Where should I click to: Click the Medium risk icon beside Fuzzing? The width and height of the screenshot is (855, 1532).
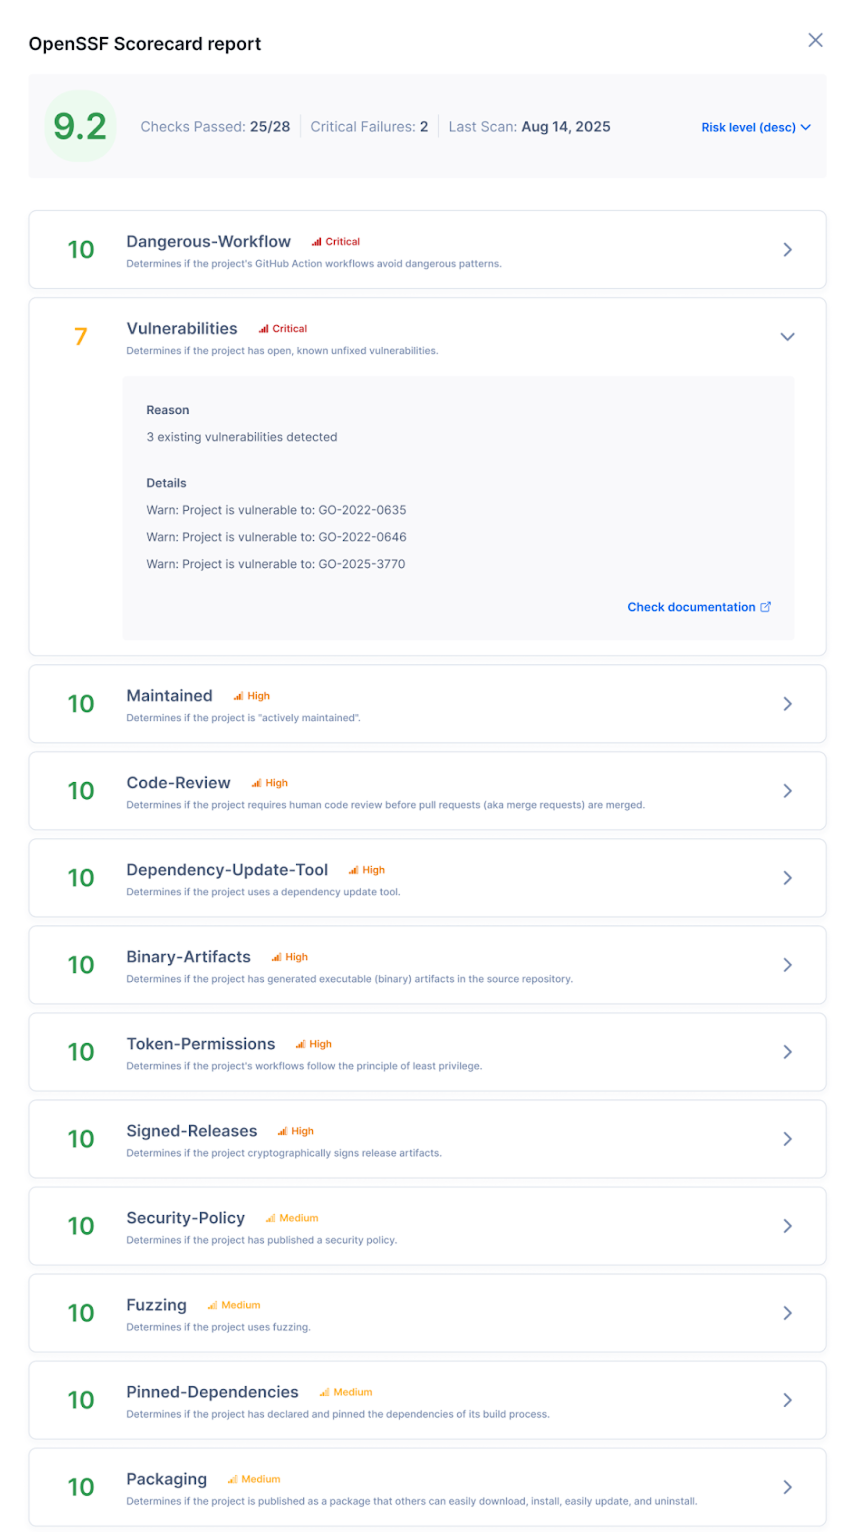[x=213, y=1305]
